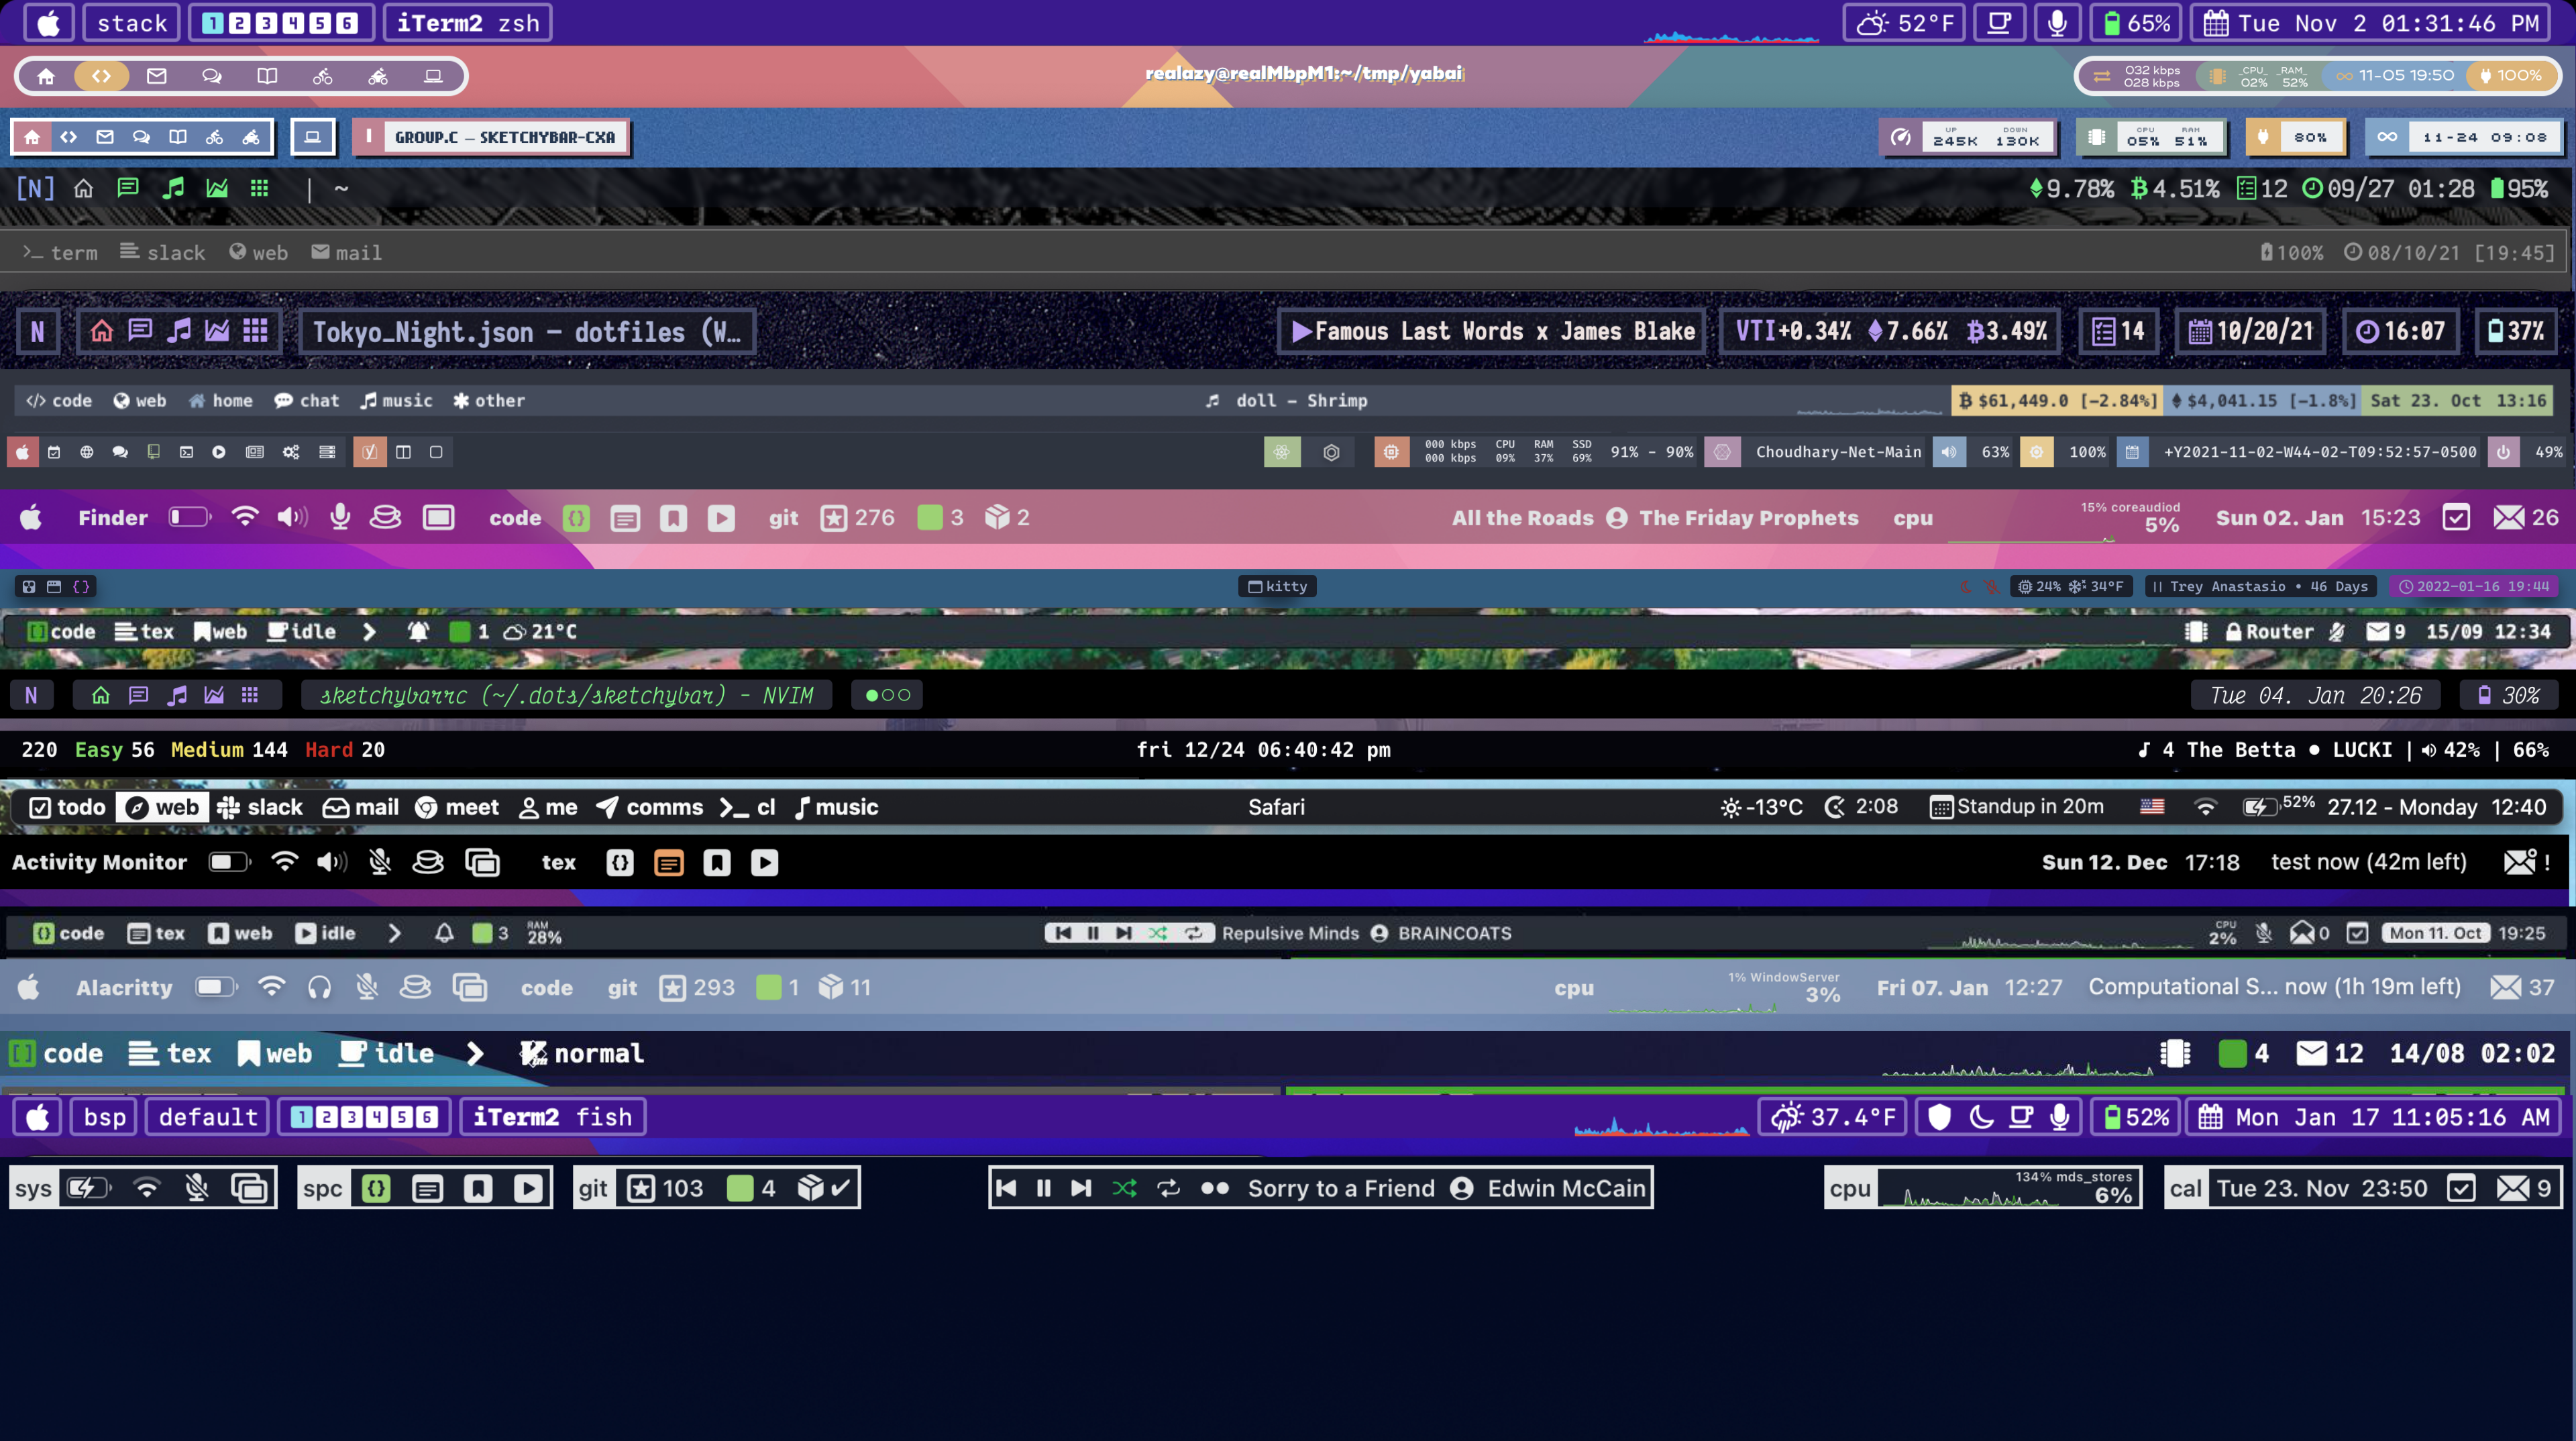Click the Standup in 20m calendar event
Screen dimensions: 2576x1441
point(2016,807)
